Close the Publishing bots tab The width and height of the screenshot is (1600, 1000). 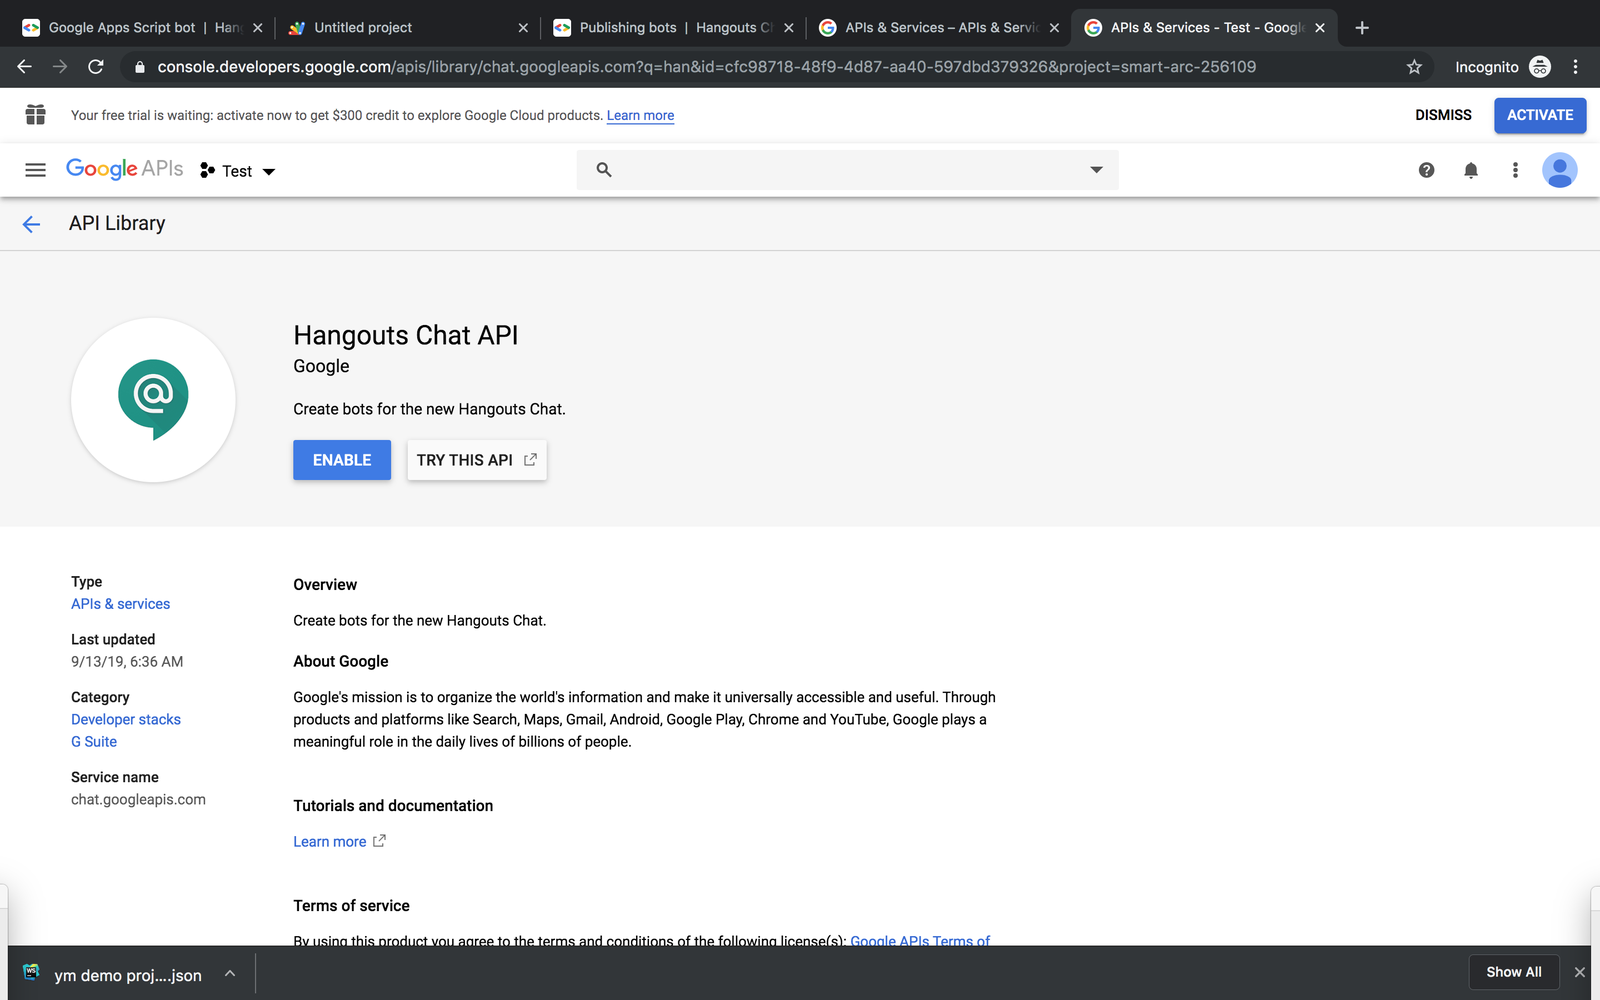click(789, 28)
